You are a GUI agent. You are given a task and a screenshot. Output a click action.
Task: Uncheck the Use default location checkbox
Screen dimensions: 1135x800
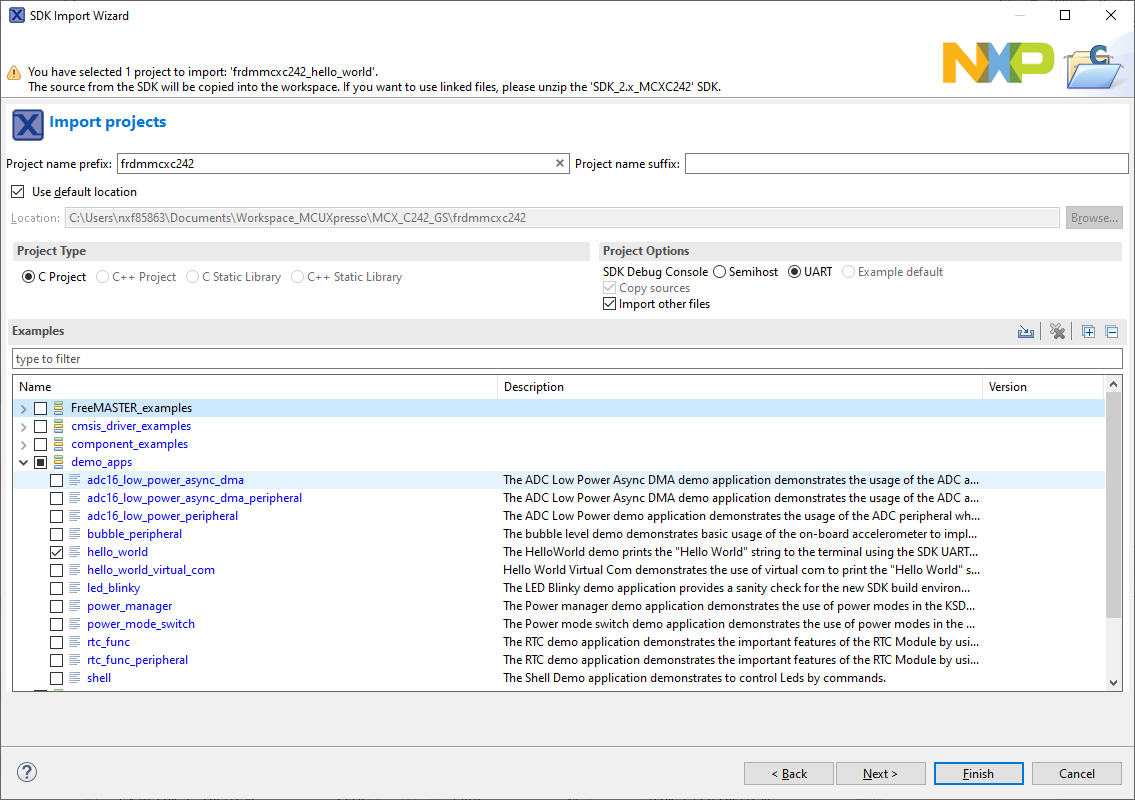tap(18, 192)
